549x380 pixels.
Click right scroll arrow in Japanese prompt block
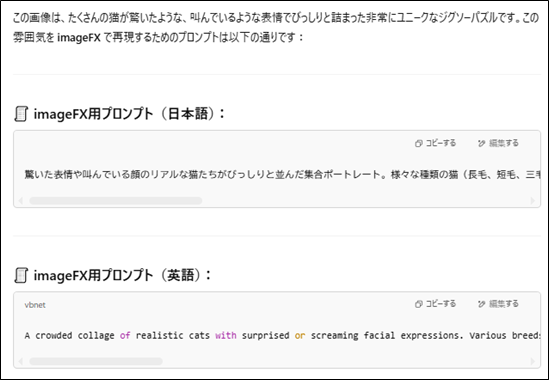(x=533, y=201)
